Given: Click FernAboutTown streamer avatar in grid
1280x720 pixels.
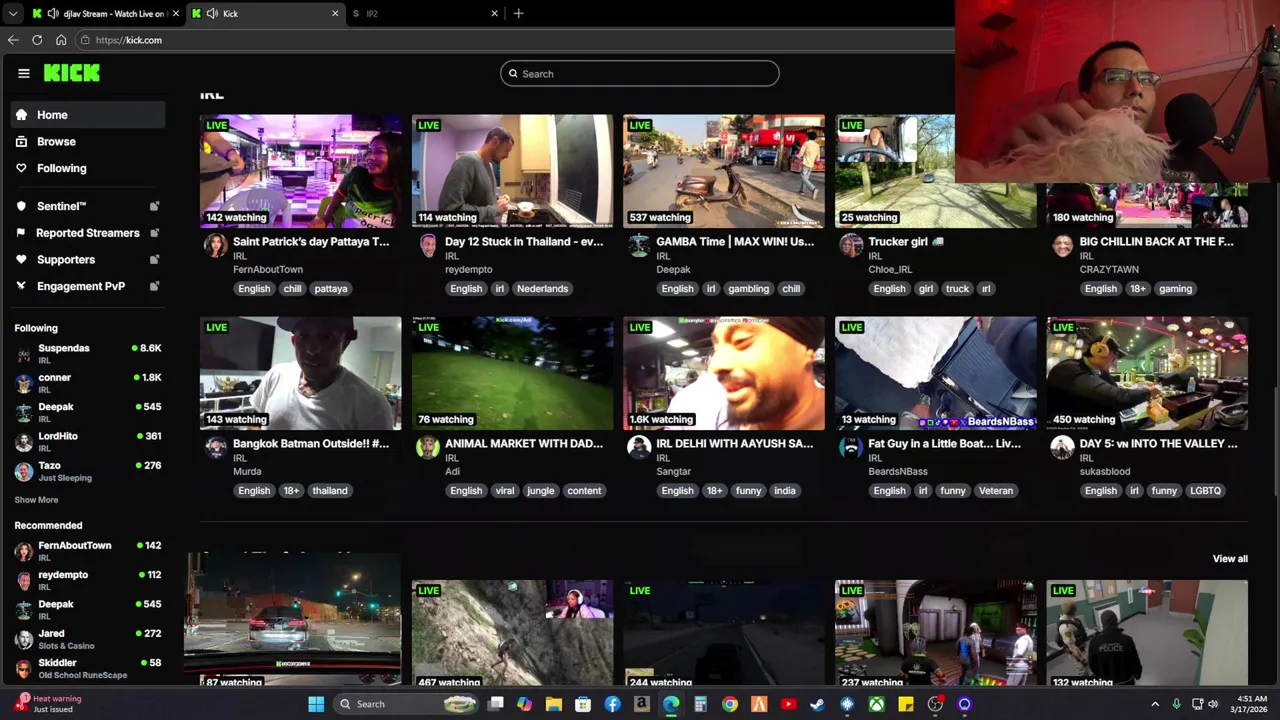Looking at the screenshot, I should click(x=215, y=245).
